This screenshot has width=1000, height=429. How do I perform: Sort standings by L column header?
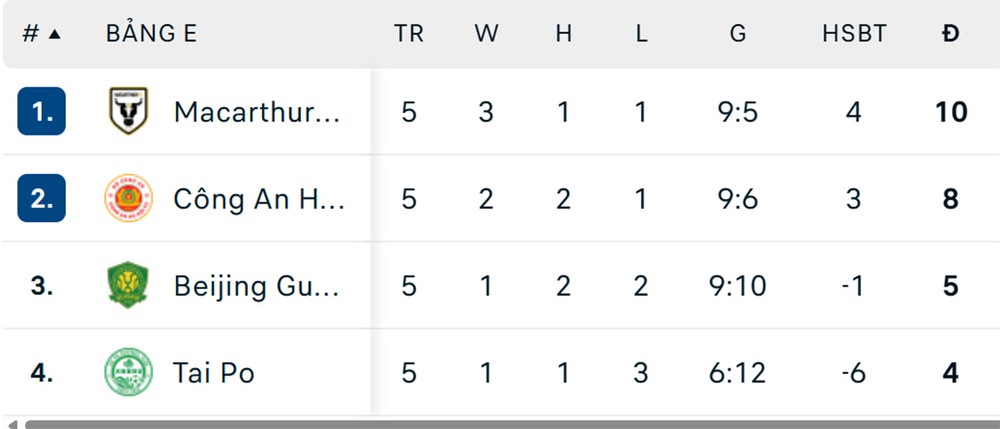tap(641, 33)
